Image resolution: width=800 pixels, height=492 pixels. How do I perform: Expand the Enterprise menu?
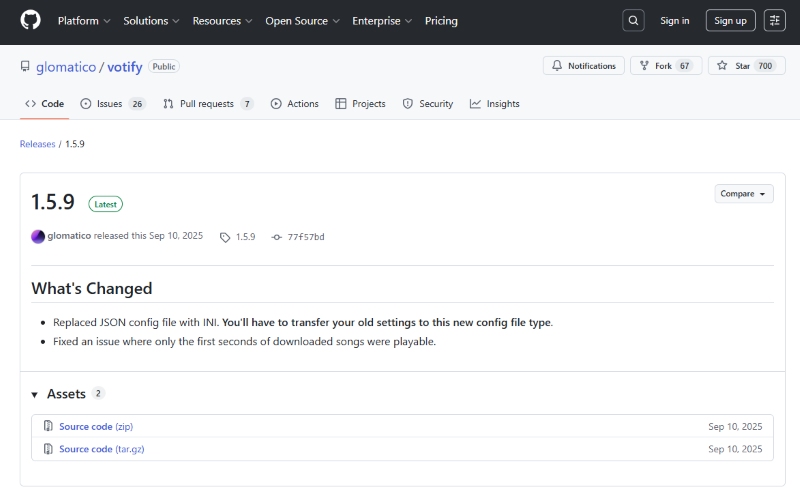pos(382,21)
